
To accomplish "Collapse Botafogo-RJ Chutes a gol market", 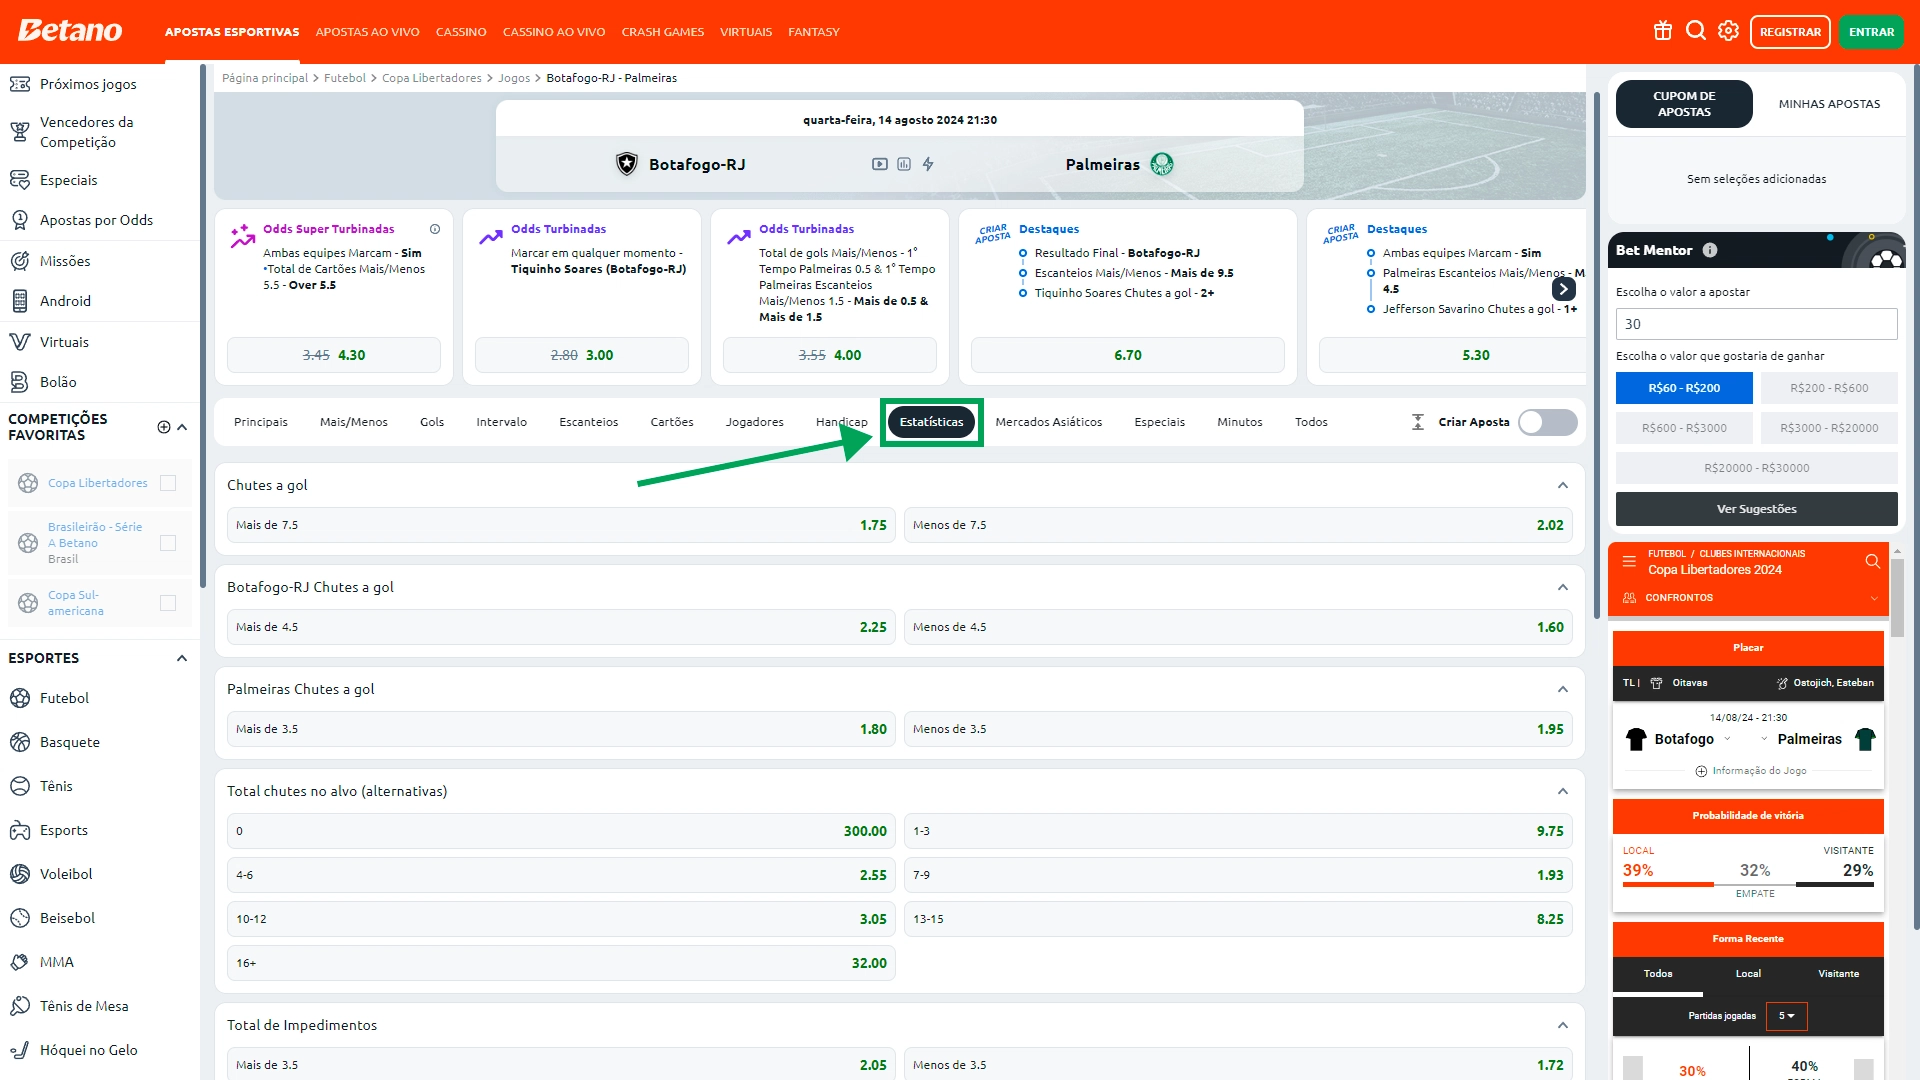I will 1563,587.
